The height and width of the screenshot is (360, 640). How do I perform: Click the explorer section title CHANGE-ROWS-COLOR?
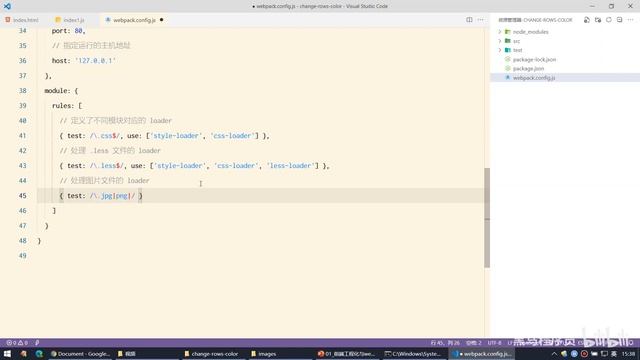(536, 20)
